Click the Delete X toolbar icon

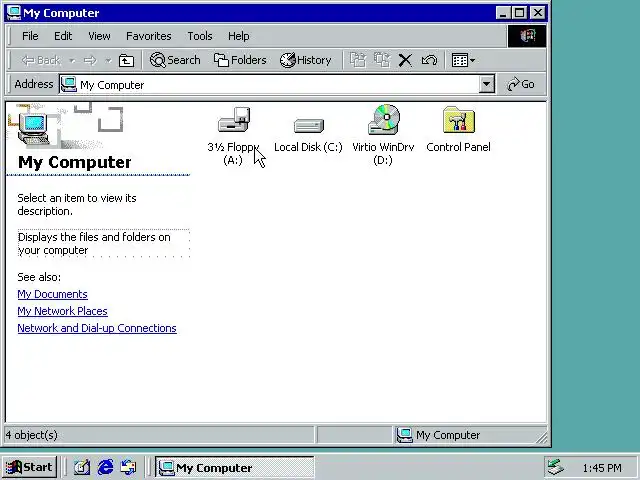[x=405, y=60]
